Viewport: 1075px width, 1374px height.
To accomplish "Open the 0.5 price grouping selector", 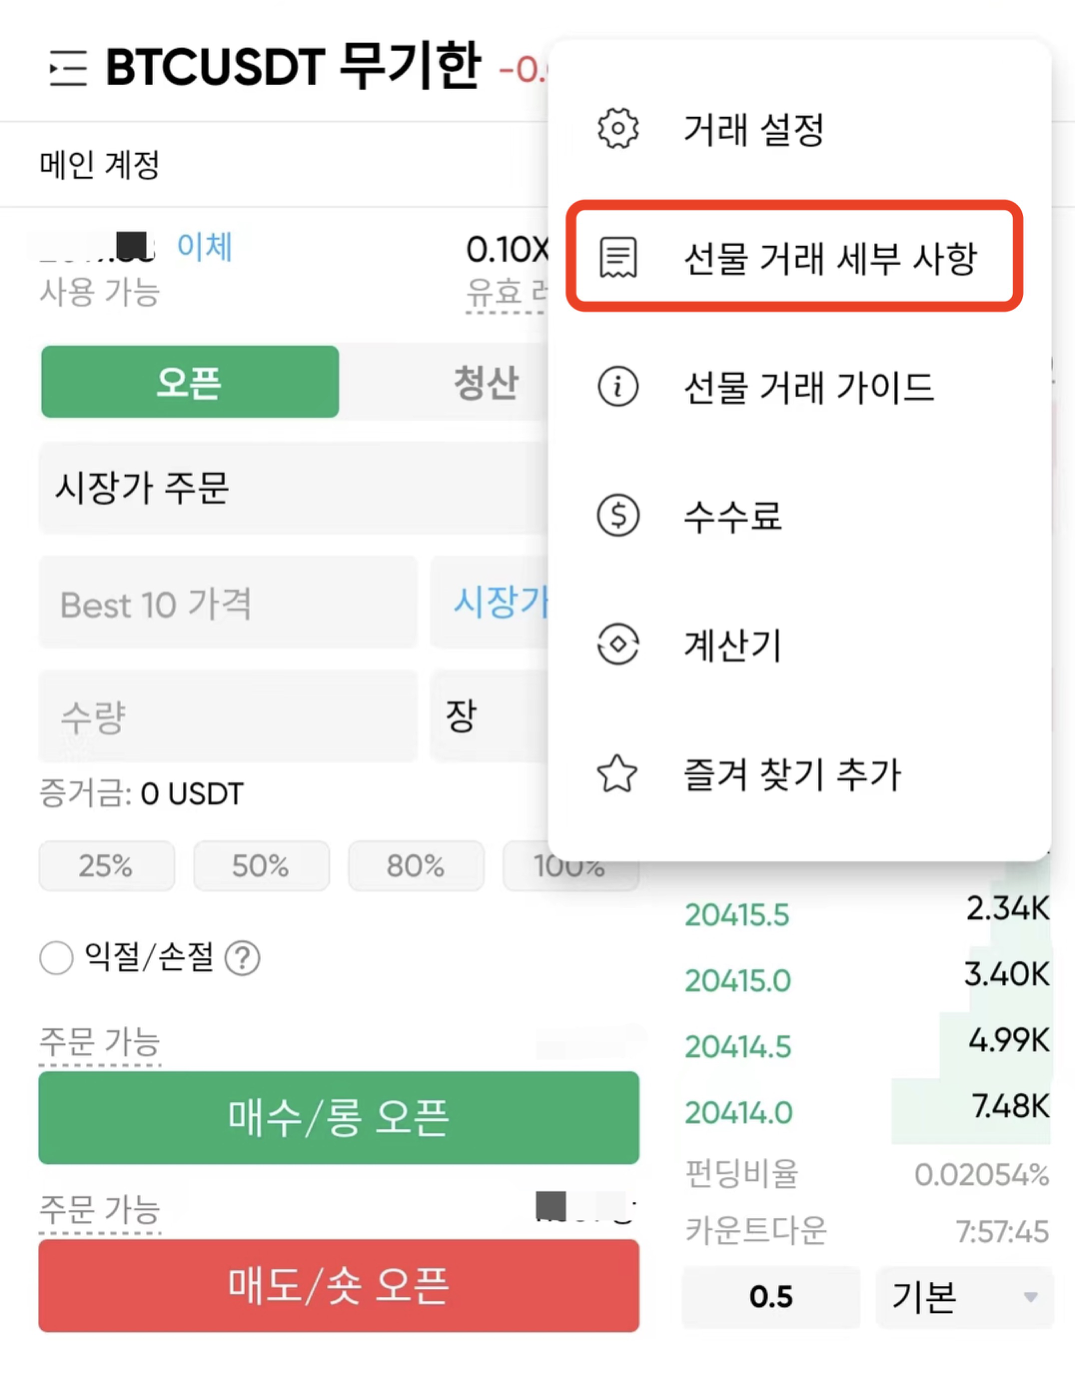I will 771,1297.
